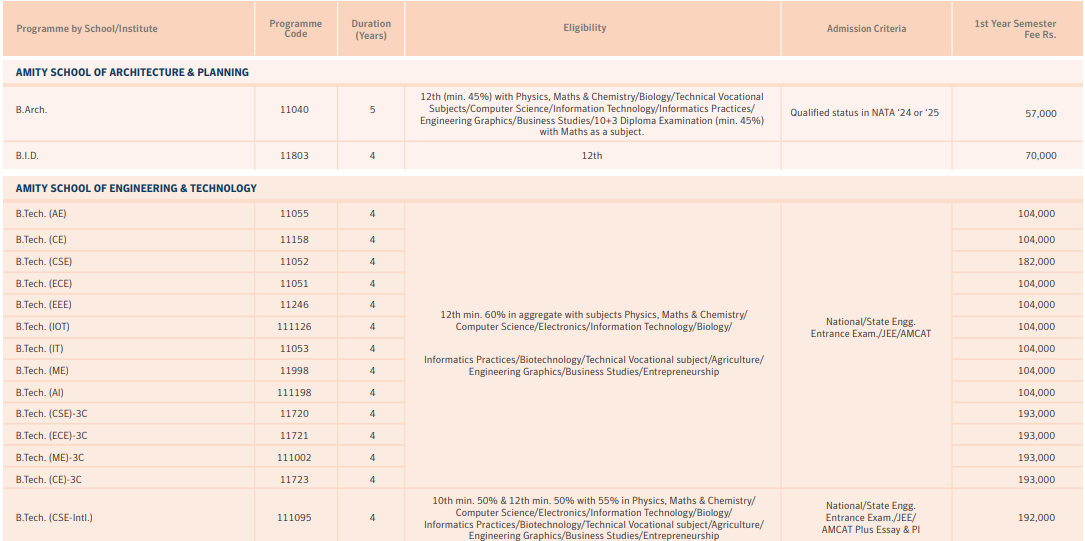The height and width of the screenshot is (541, 1085).
Task: Click 'National/State Engg. Entrance Exam./JEE/AMCAT' criteria
Action: tap(870, 327)
